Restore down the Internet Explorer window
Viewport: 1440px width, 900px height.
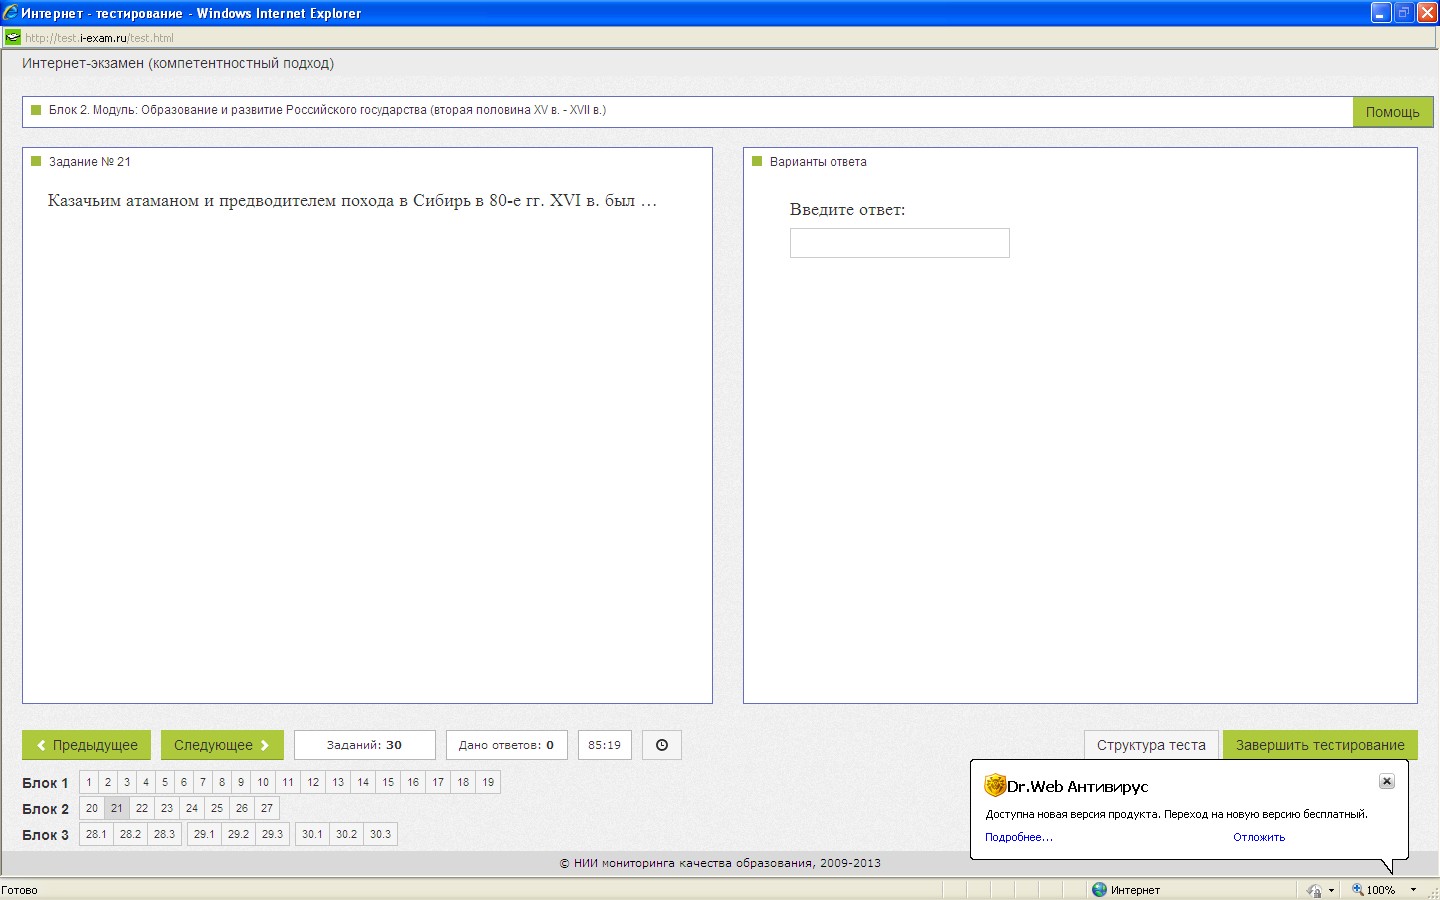click(x=1404, y=13)
